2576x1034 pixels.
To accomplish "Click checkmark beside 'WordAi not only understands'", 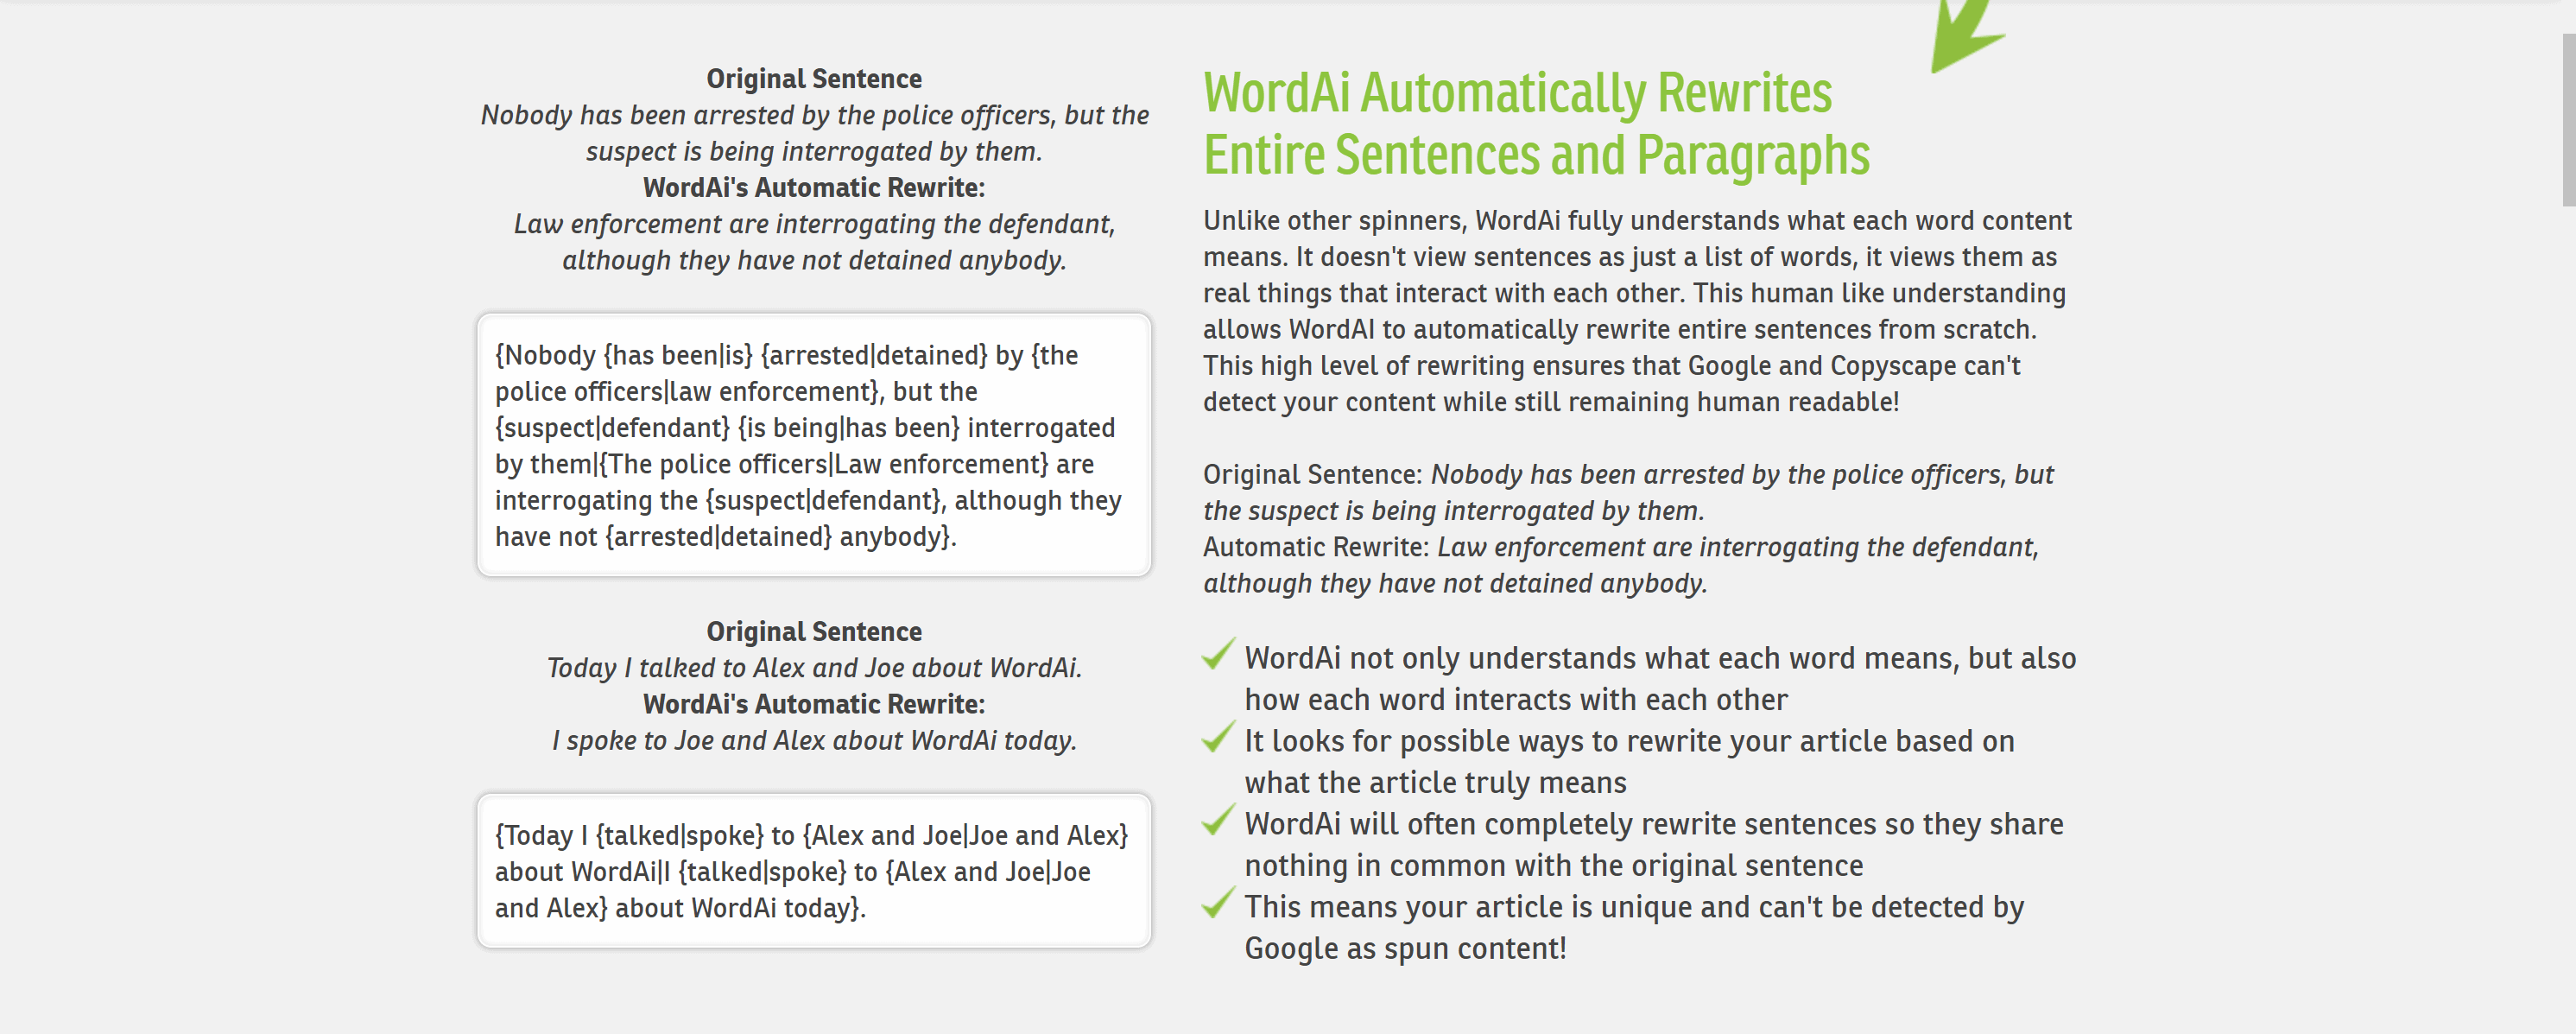I will point(1219,654).
